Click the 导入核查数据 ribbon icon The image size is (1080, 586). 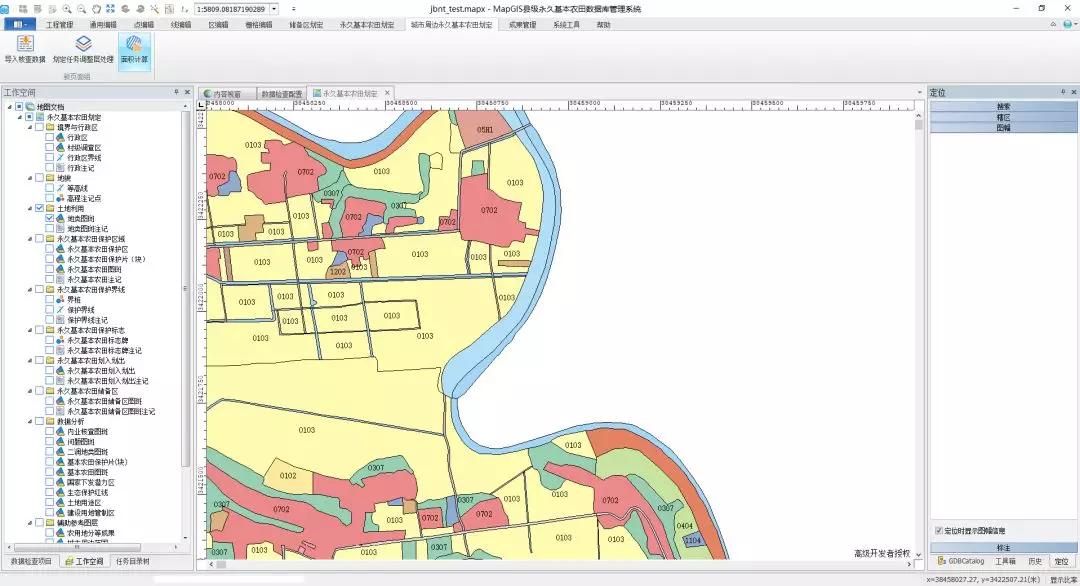point(25,44)
